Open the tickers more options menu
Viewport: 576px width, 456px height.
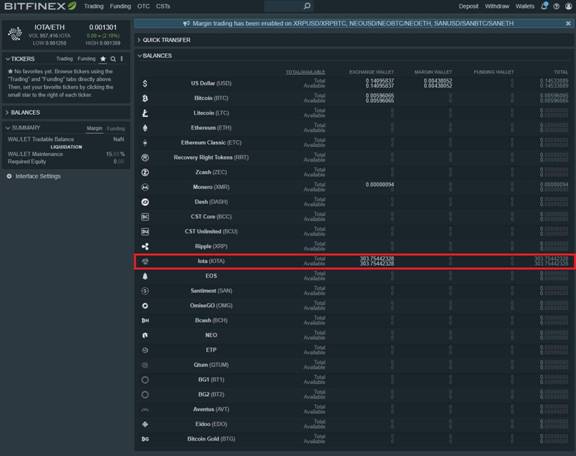click(x=122, y=59)
